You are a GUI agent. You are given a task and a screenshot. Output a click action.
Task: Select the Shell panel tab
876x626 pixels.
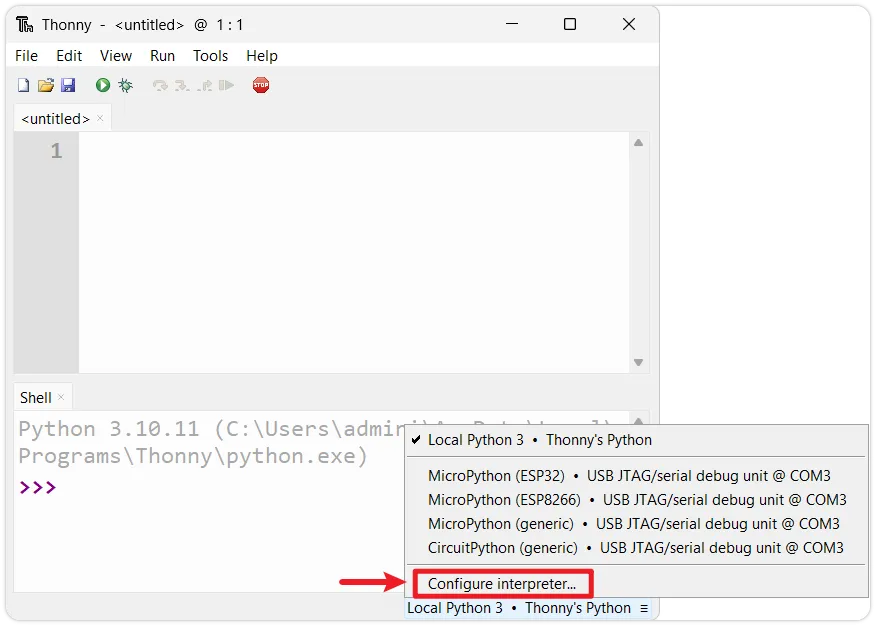(36, 398)
